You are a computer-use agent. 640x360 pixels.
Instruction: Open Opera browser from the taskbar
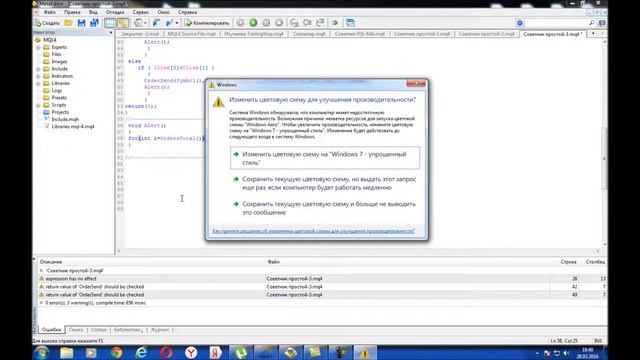pyautogui.click(x=166, y=353)
